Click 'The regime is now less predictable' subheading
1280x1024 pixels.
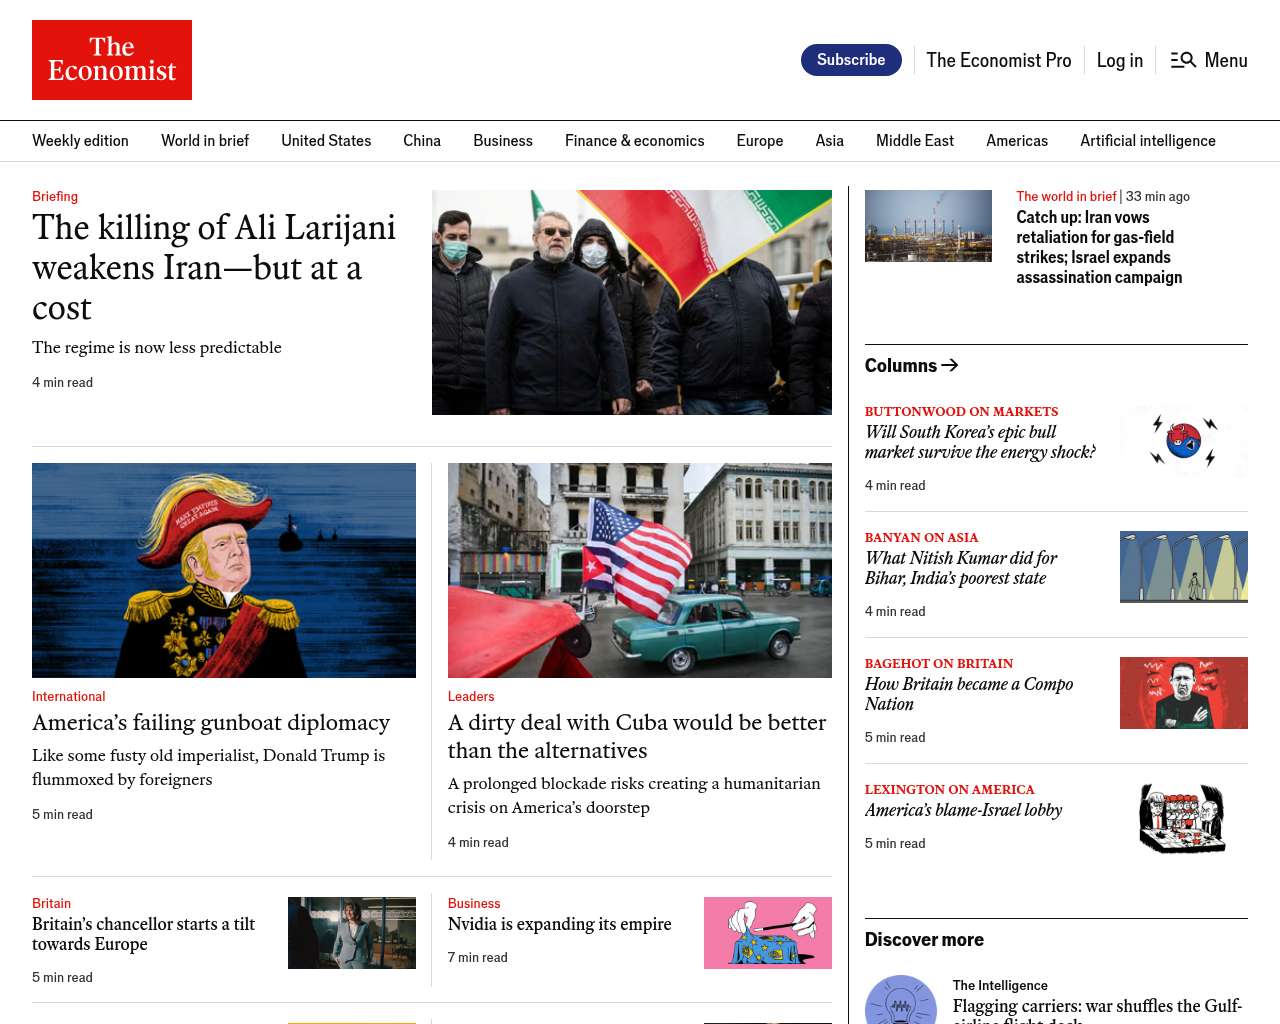(157, 347)
